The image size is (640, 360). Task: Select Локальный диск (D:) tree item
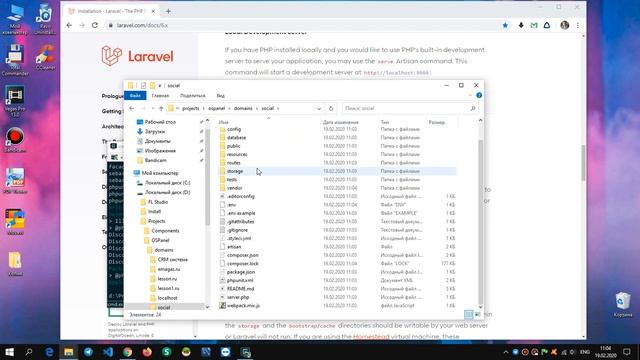pyautogui.click(x=167, y=192)
